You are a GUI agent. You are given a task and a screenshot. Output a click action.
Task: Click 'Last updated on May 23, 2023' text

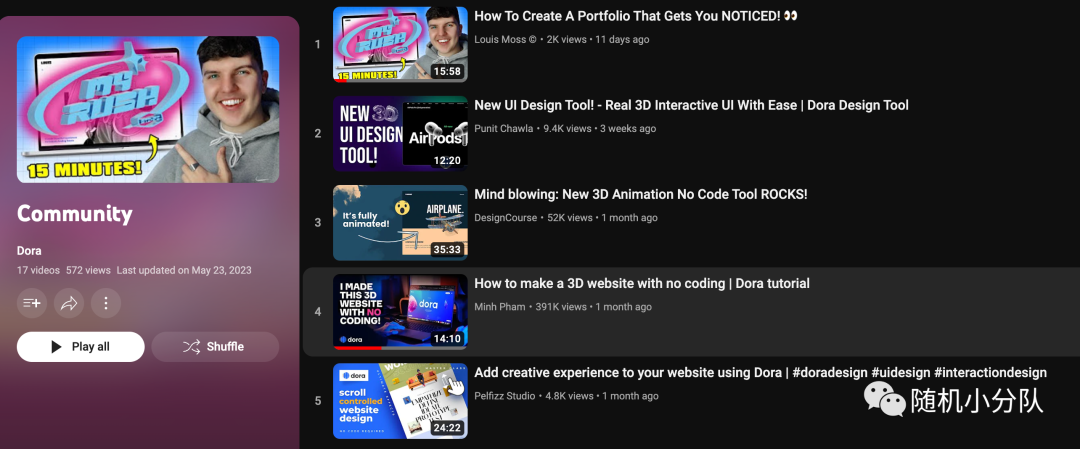coord(184,271)
